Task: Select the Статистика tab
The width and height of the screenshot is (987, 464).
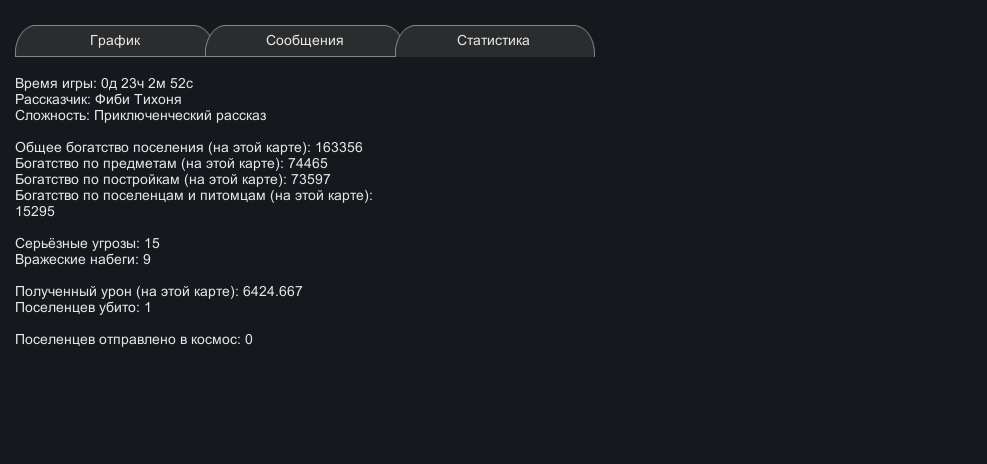Action: (x=493, y=41)
